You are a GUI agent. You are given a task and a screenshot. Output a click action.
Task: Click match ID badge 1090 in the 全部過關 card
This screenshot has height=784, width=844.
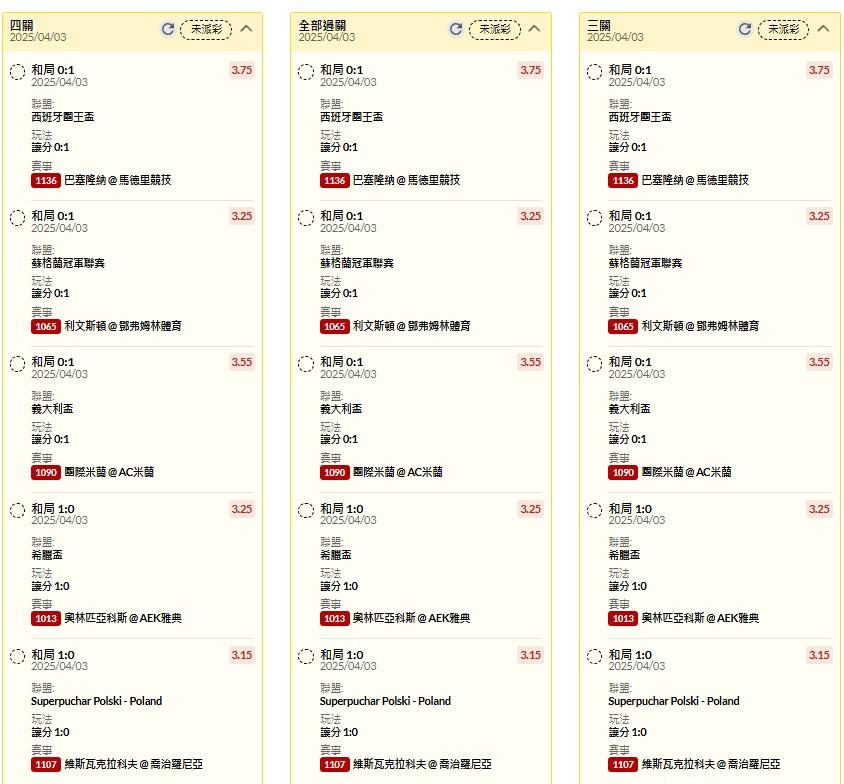[334, 472]
